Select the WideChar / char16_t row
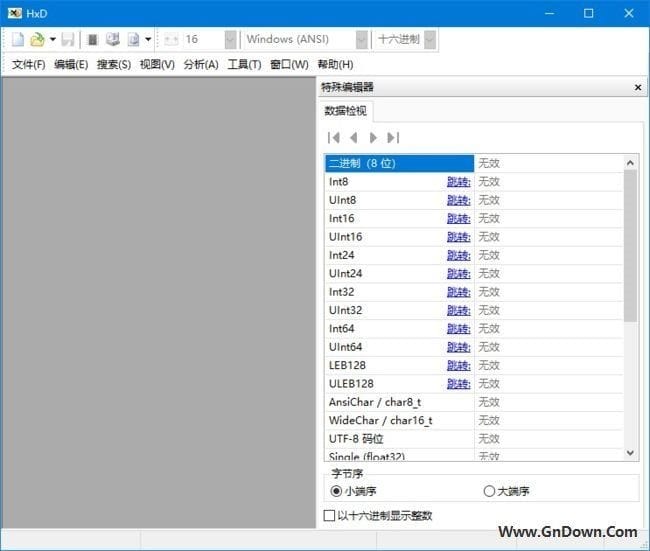This screenshot has width=650, height=551. pyautogui.click(x=474, y=420)
